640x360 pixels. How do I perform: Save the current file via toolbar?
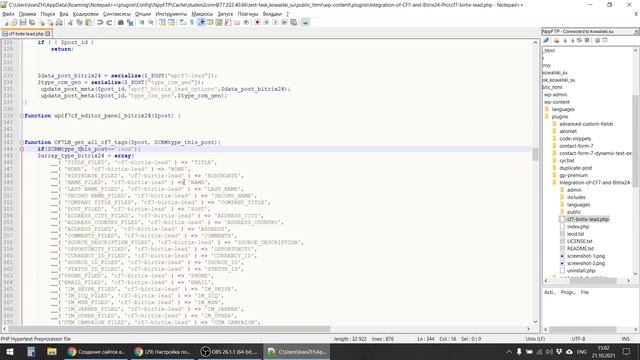(23, 22)
